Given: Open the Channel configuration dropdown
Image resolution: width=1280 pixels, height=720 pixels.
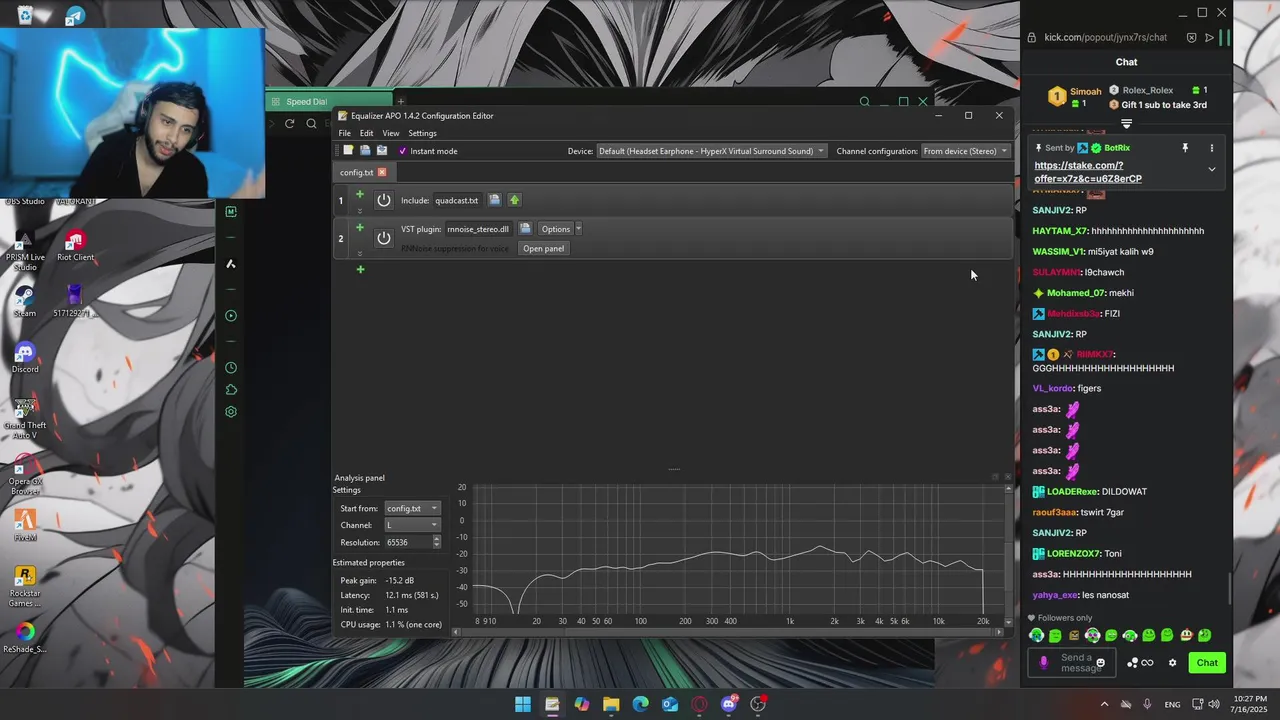Looking at the screenshot, I should 966,151.
